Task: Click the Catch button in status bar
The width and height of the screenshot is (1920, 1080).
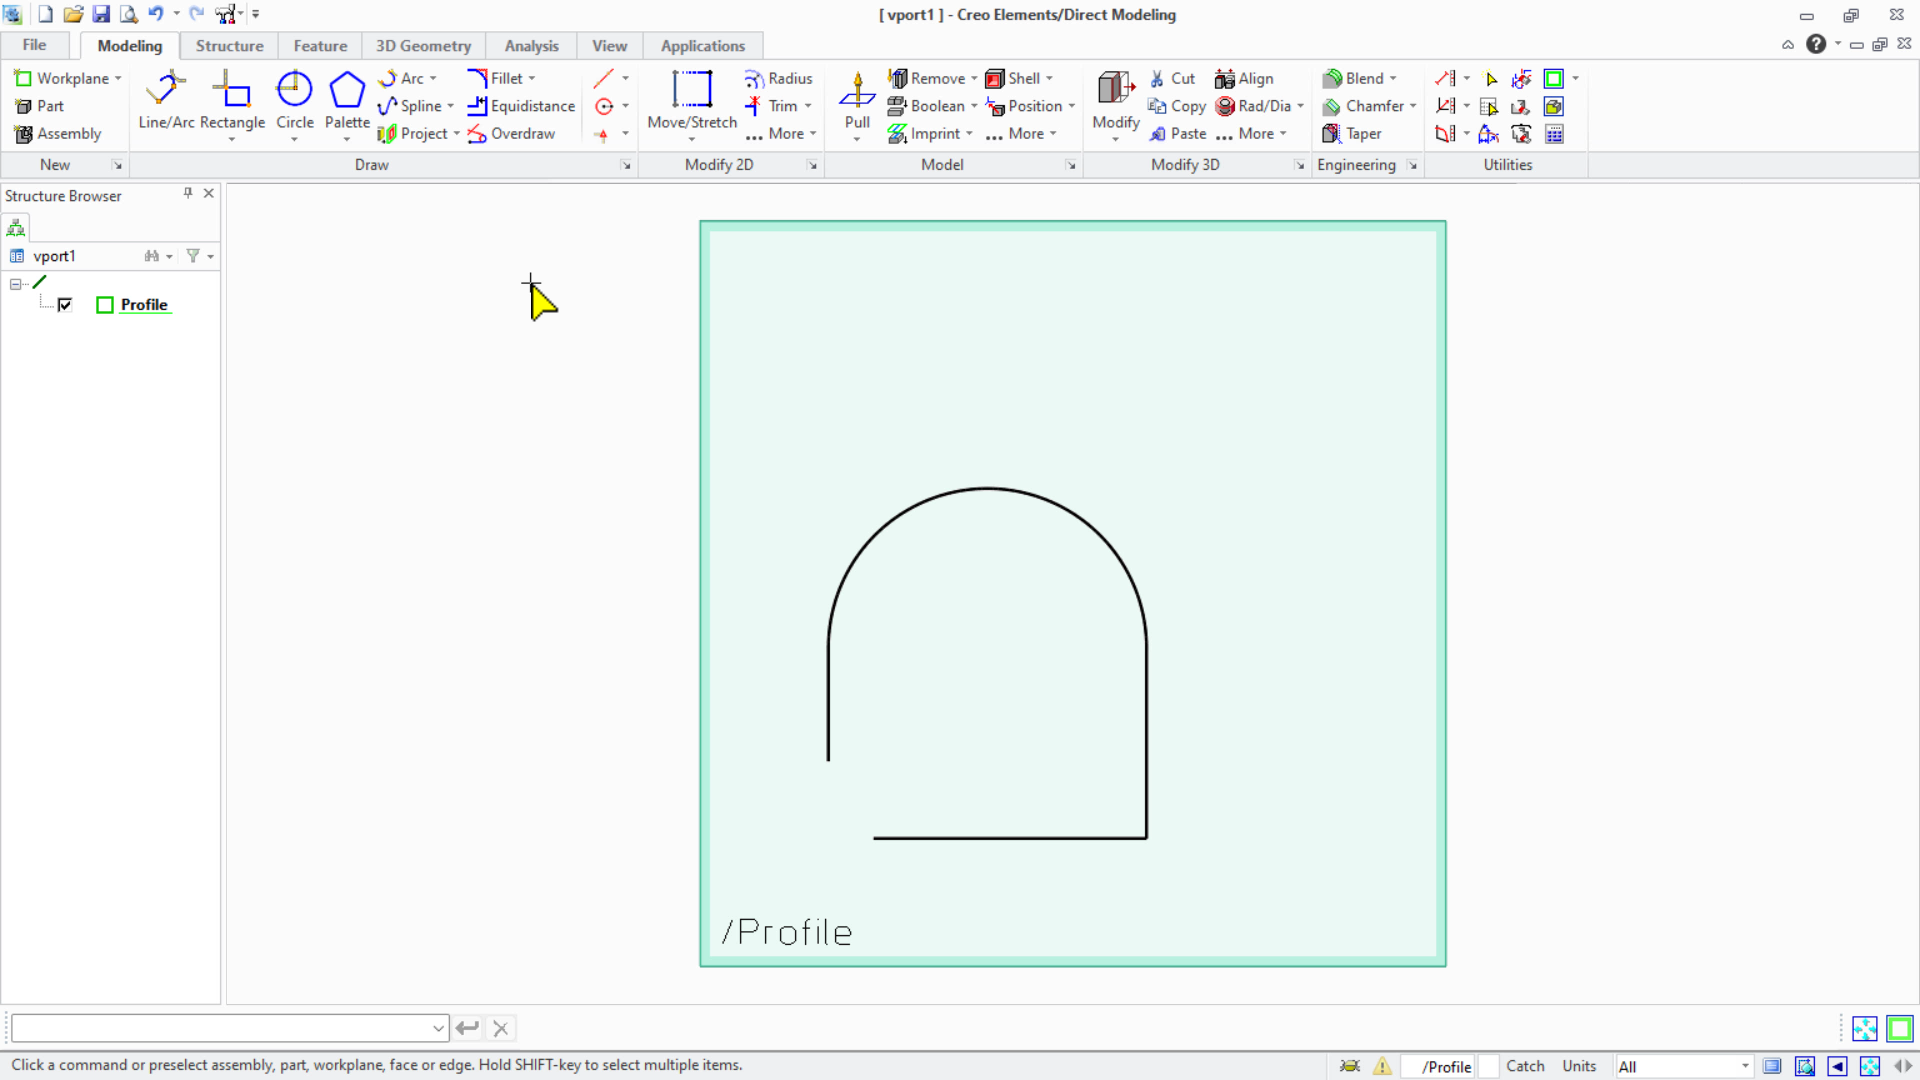Action: (x=1525, y=1067)
